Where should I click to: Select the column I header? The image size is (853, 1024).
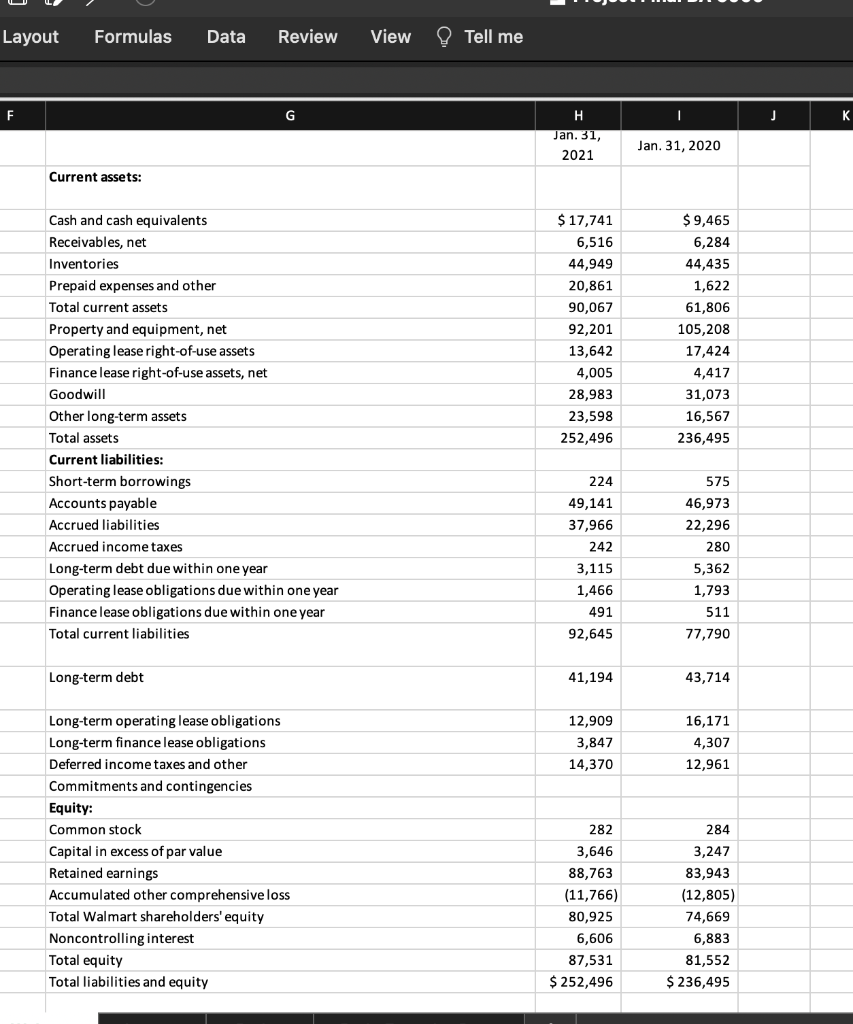coord(679,115)
